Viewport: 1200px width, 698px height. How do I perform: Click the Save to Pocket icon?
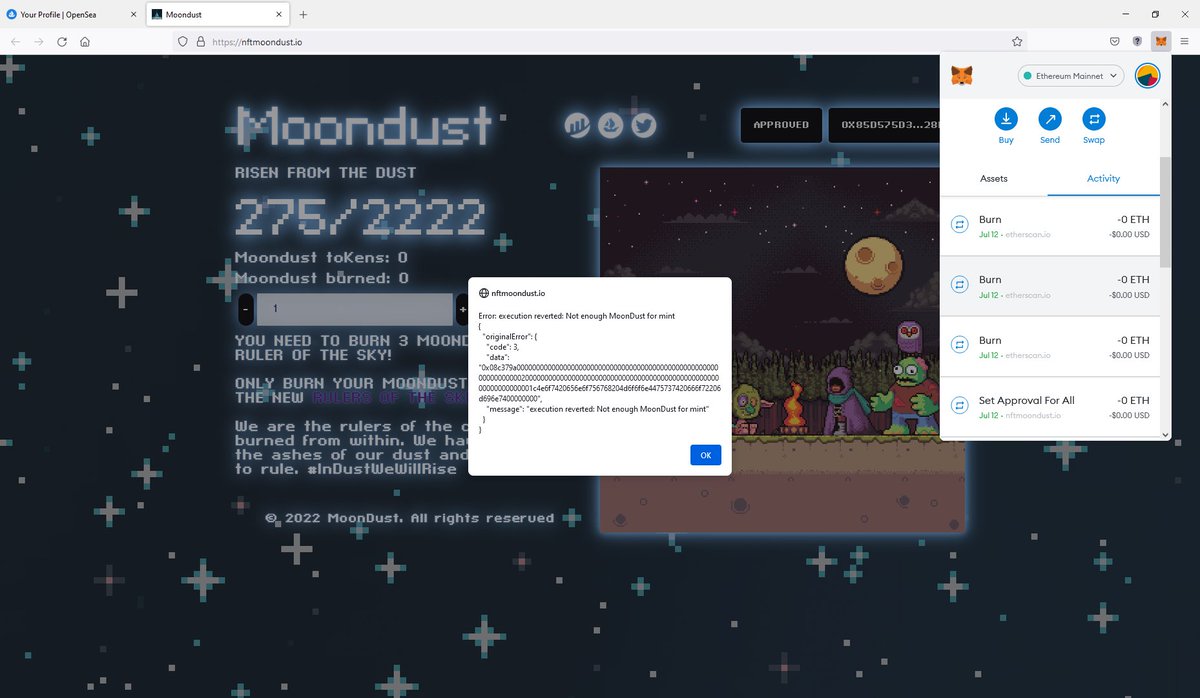1115,42
